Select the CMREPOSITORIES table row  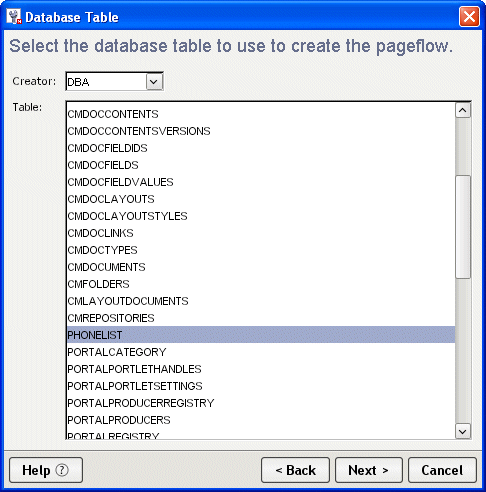pos(261,318)
